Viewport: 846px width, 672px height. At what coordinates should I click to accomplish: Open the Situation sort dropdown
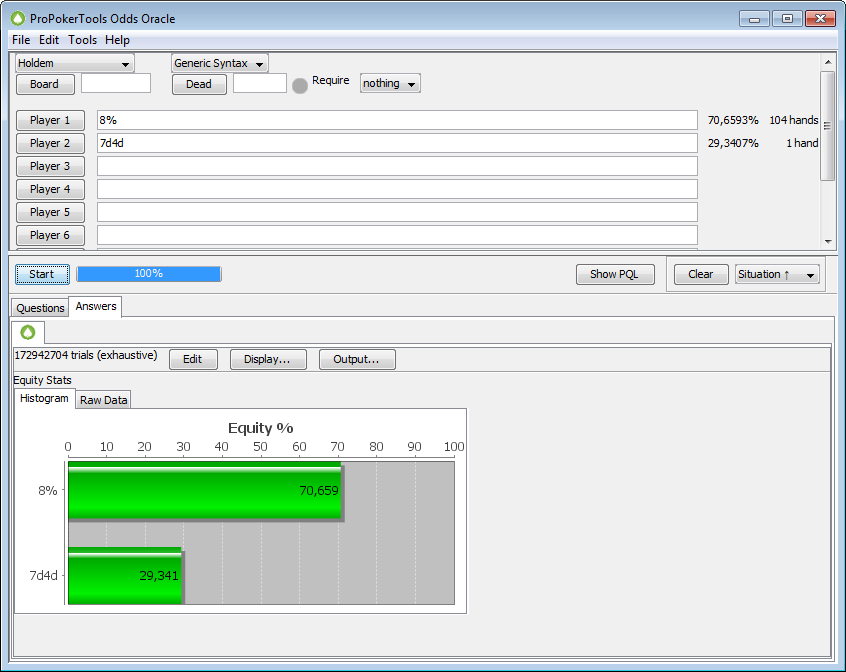(x=777, y=274)
